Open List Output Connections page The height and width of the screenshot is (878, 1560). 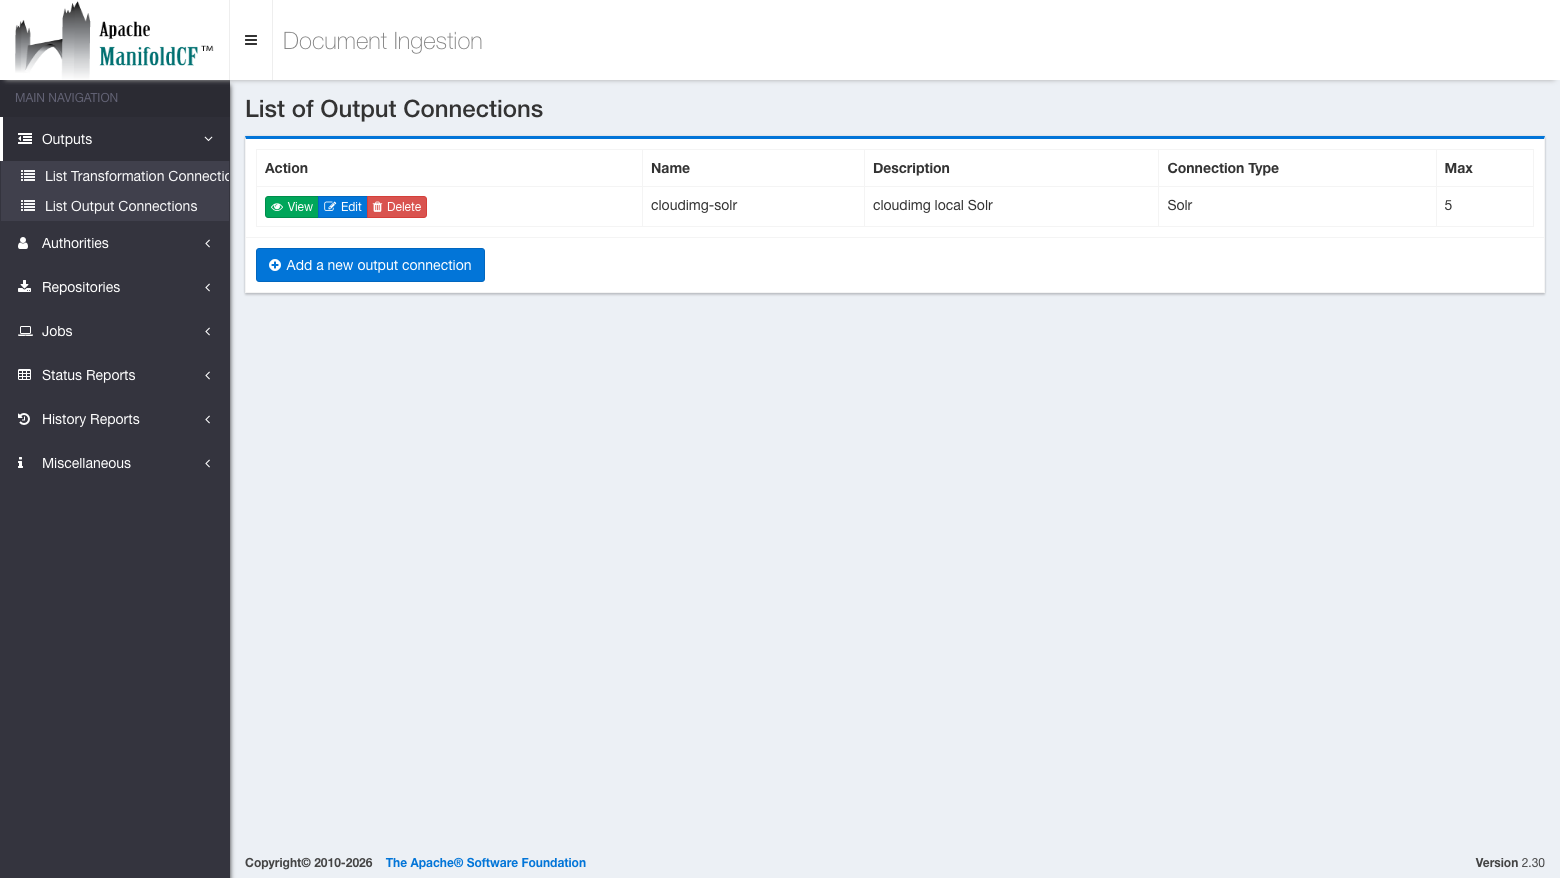(x=115, y=206)
